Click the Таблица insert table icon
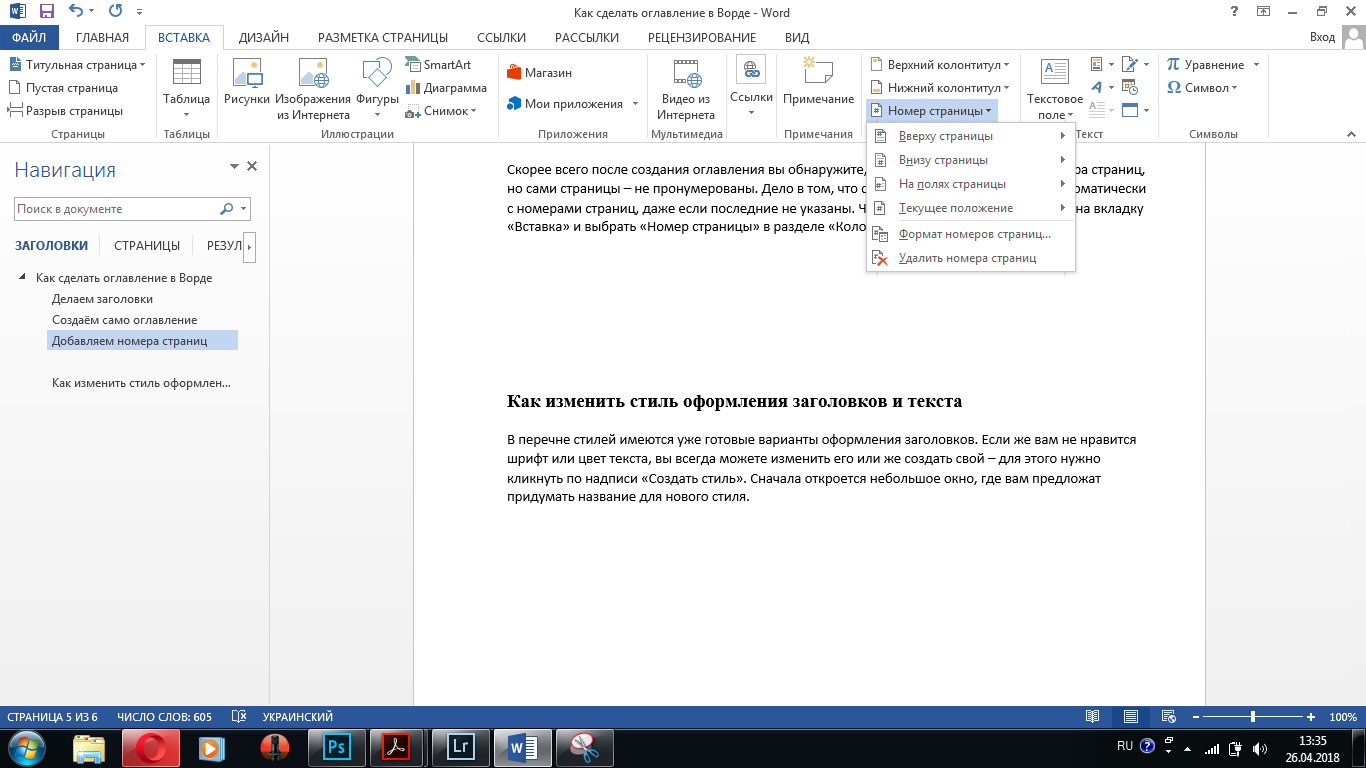Screen dimensions: 1366x768 pyautogui.click(x=186, y=74)
